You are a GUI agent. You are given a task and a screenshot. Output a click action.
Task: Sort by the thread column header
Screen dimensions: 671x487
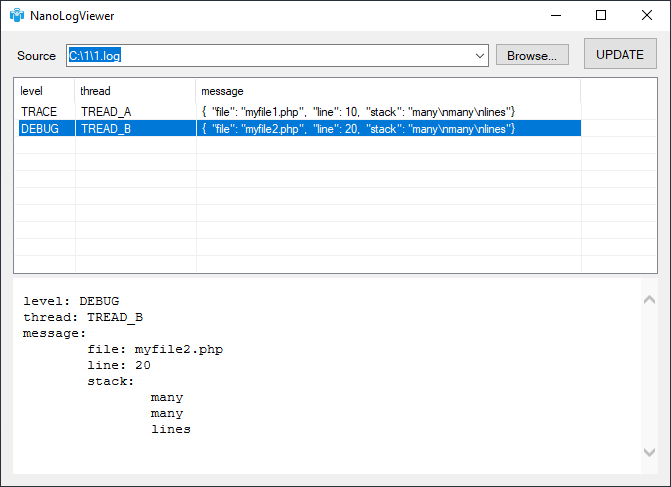pos(135,91)
